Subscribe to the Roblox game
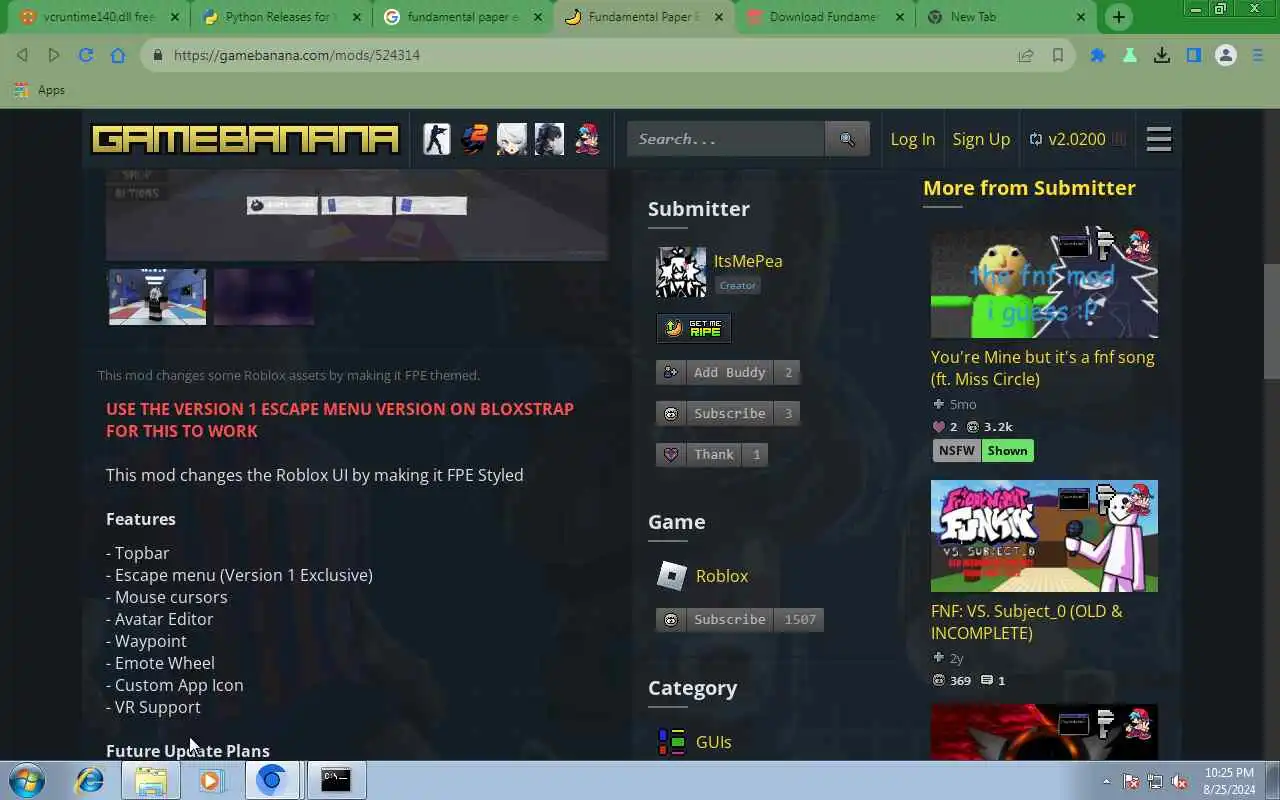Screen dimensions: 1280x800 [741, 619]
